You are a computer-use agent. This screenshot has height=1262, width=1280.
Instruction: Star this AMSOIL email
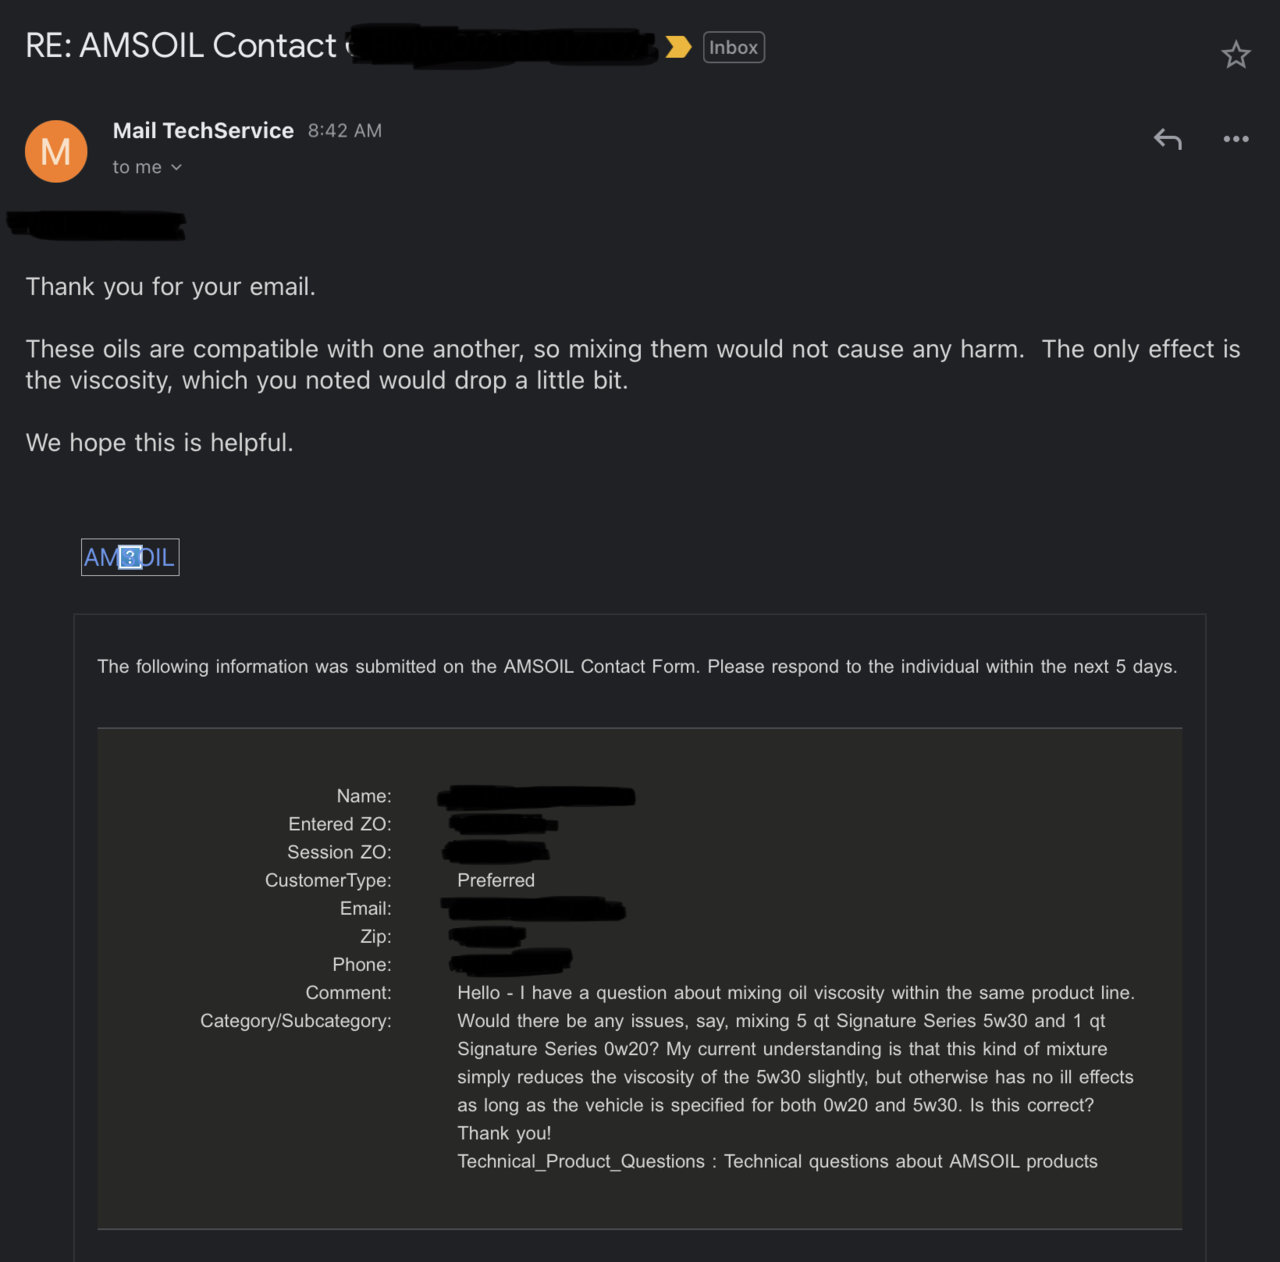pos(1236,54)
